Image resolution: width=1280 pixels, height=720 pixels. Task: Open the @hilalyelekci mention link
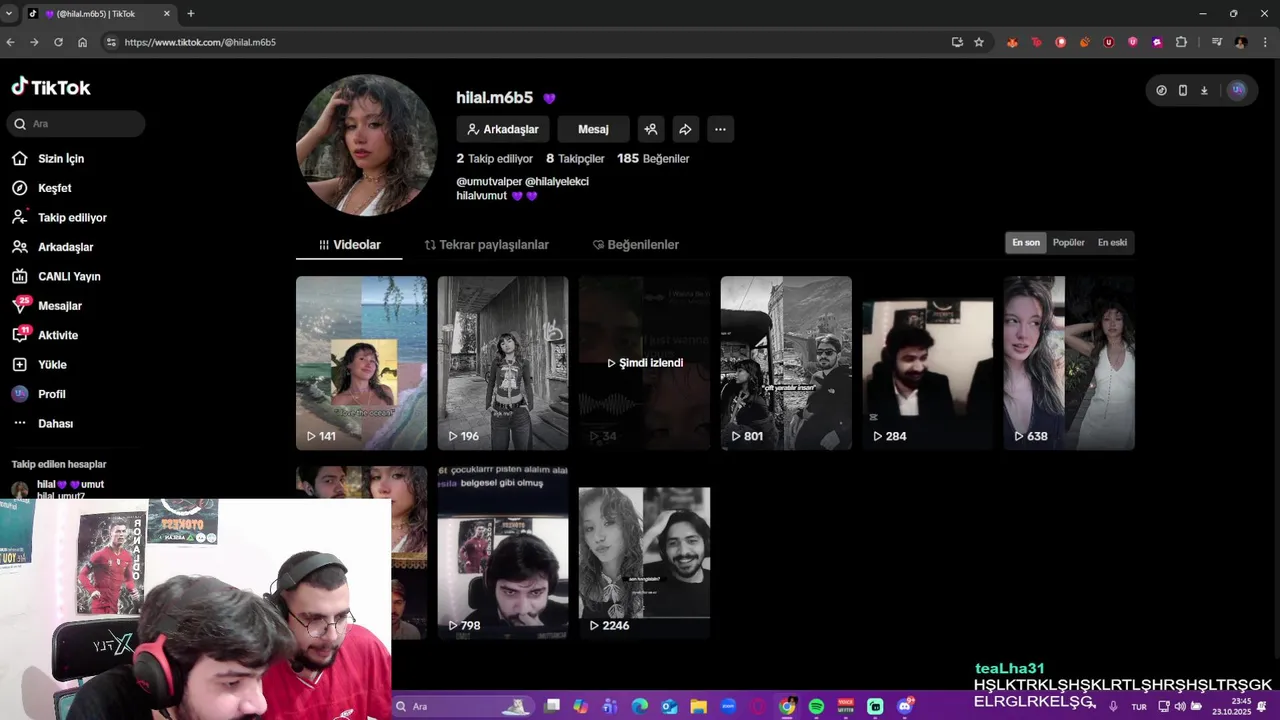[x=557, y=182]
